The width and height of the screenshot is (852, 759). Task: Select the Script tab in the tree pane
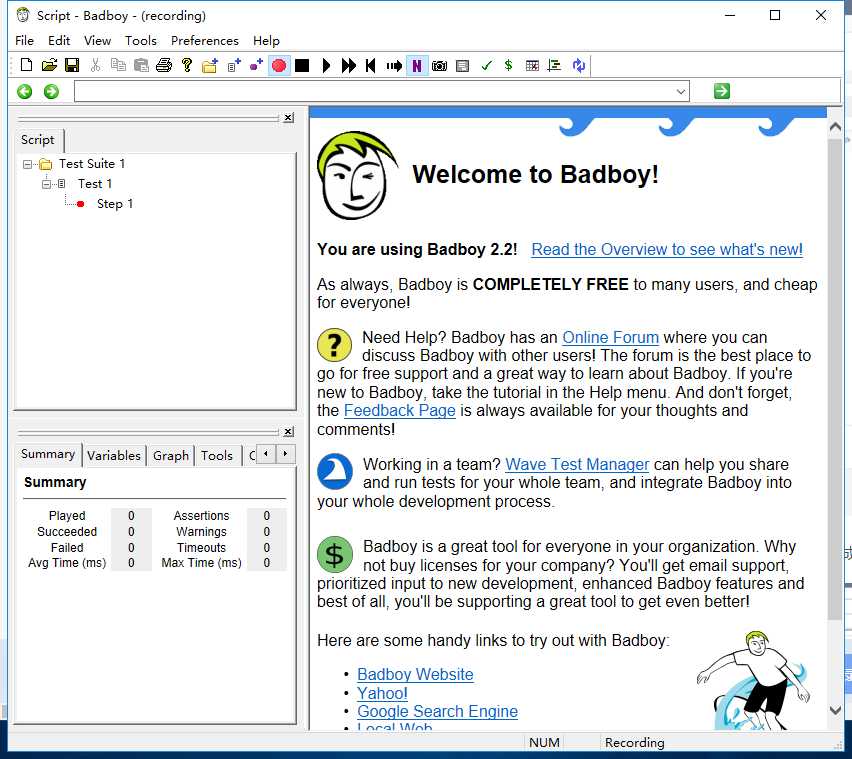(37, 140)
